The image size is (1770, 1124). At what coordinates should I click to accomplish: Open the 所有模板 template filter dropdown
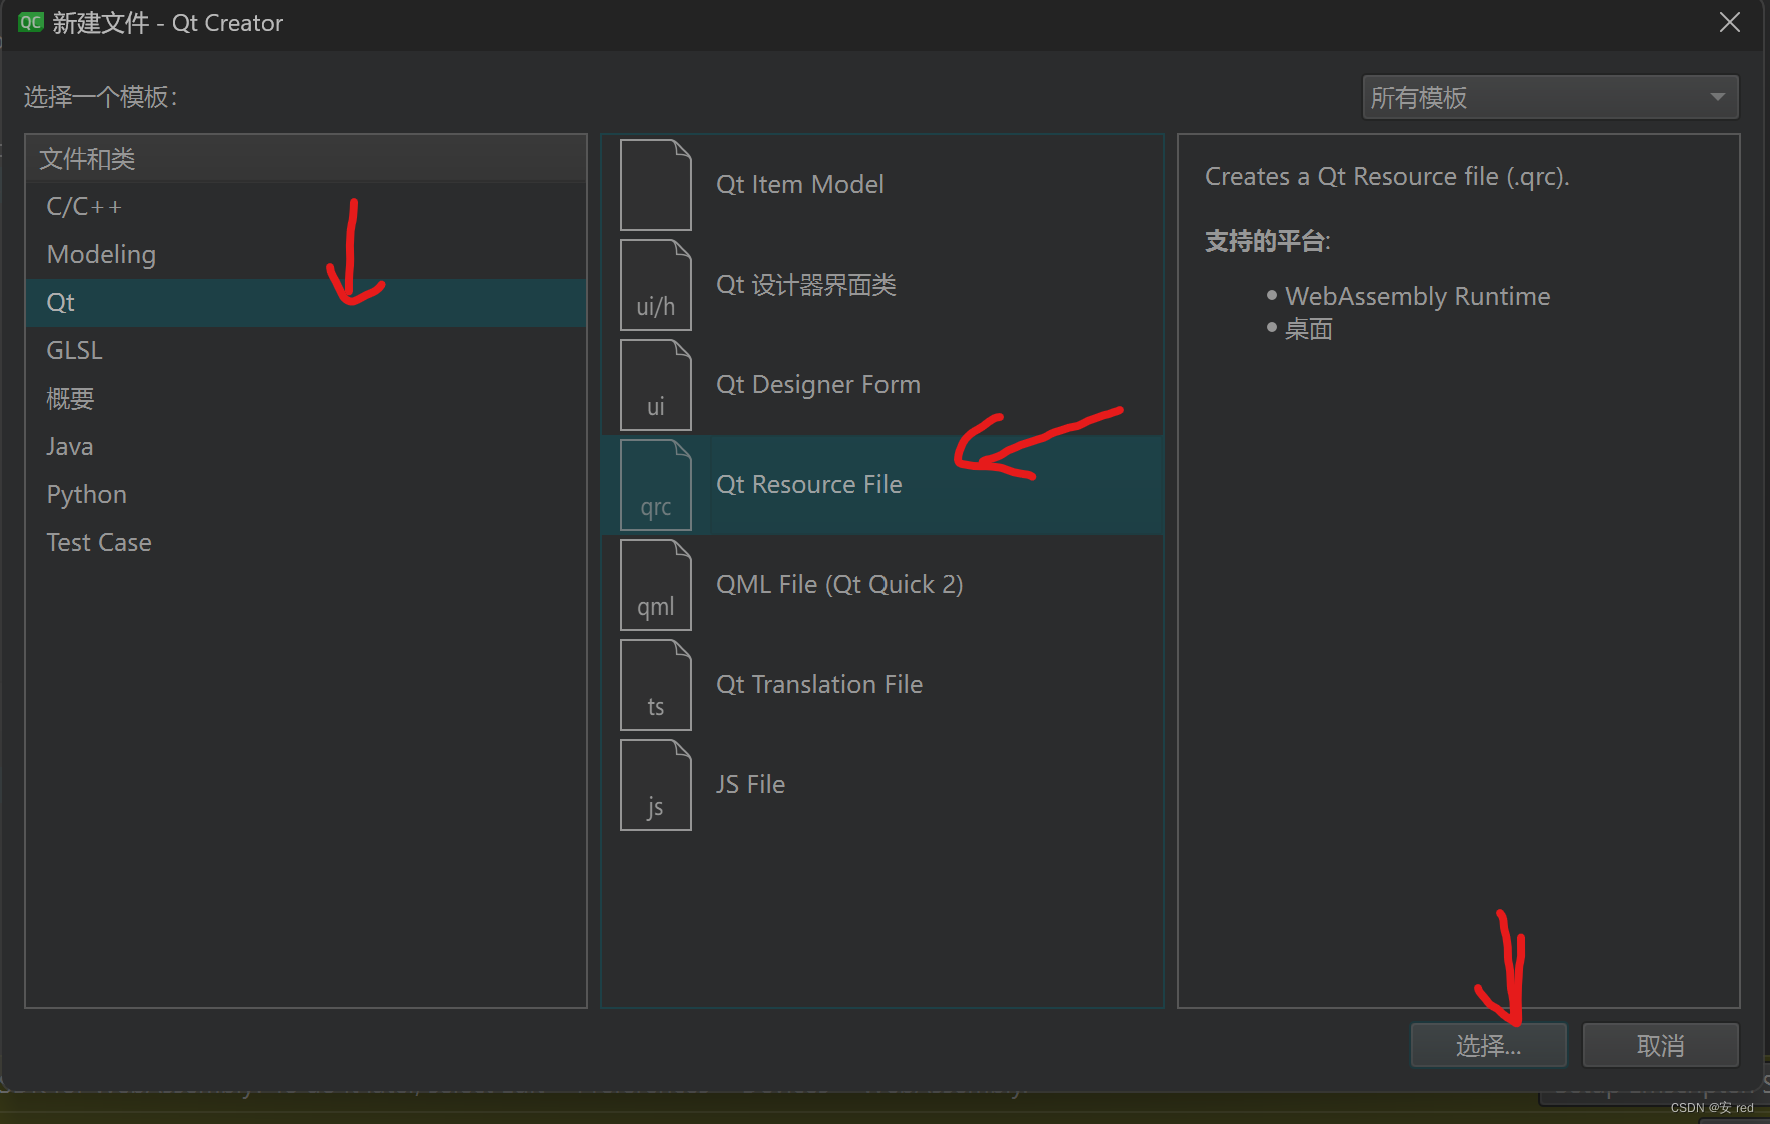1548,97
